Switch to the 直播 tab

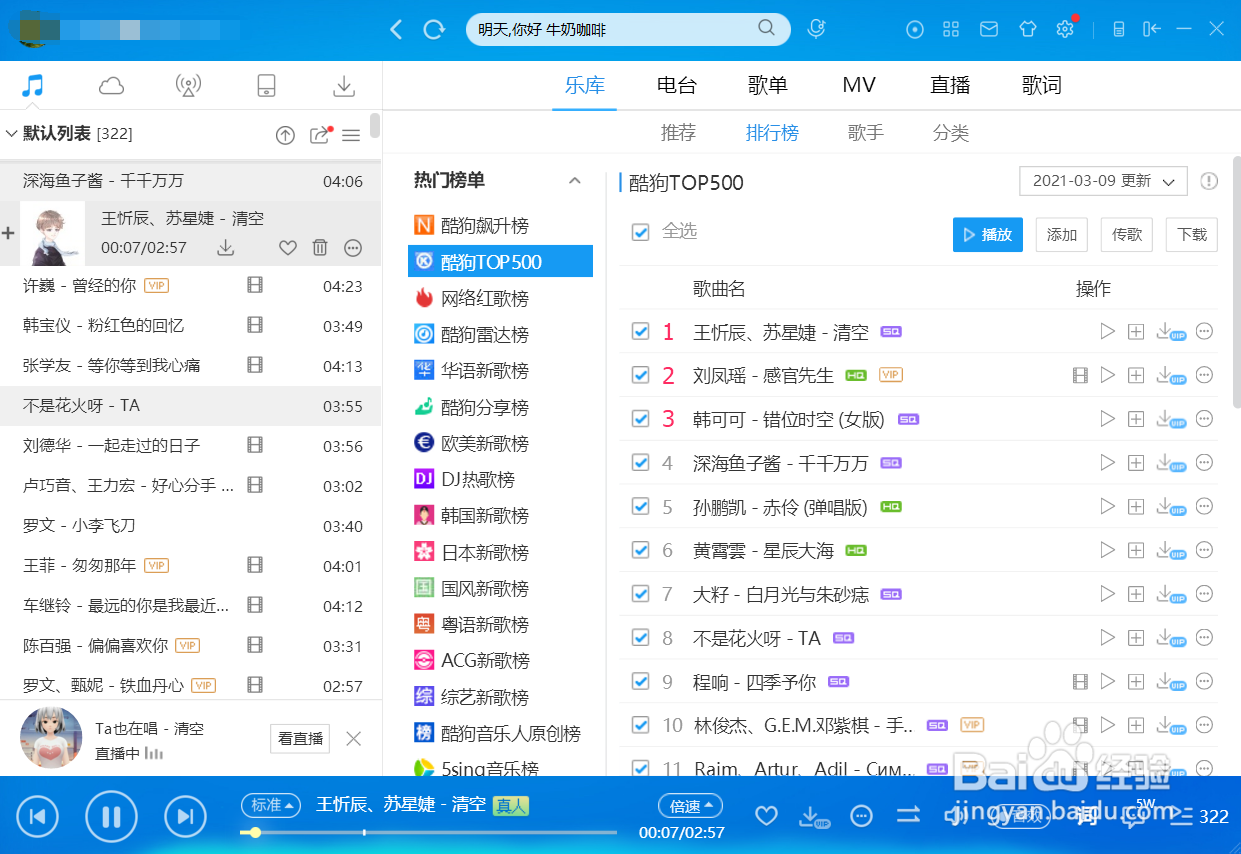click(950, 85)
